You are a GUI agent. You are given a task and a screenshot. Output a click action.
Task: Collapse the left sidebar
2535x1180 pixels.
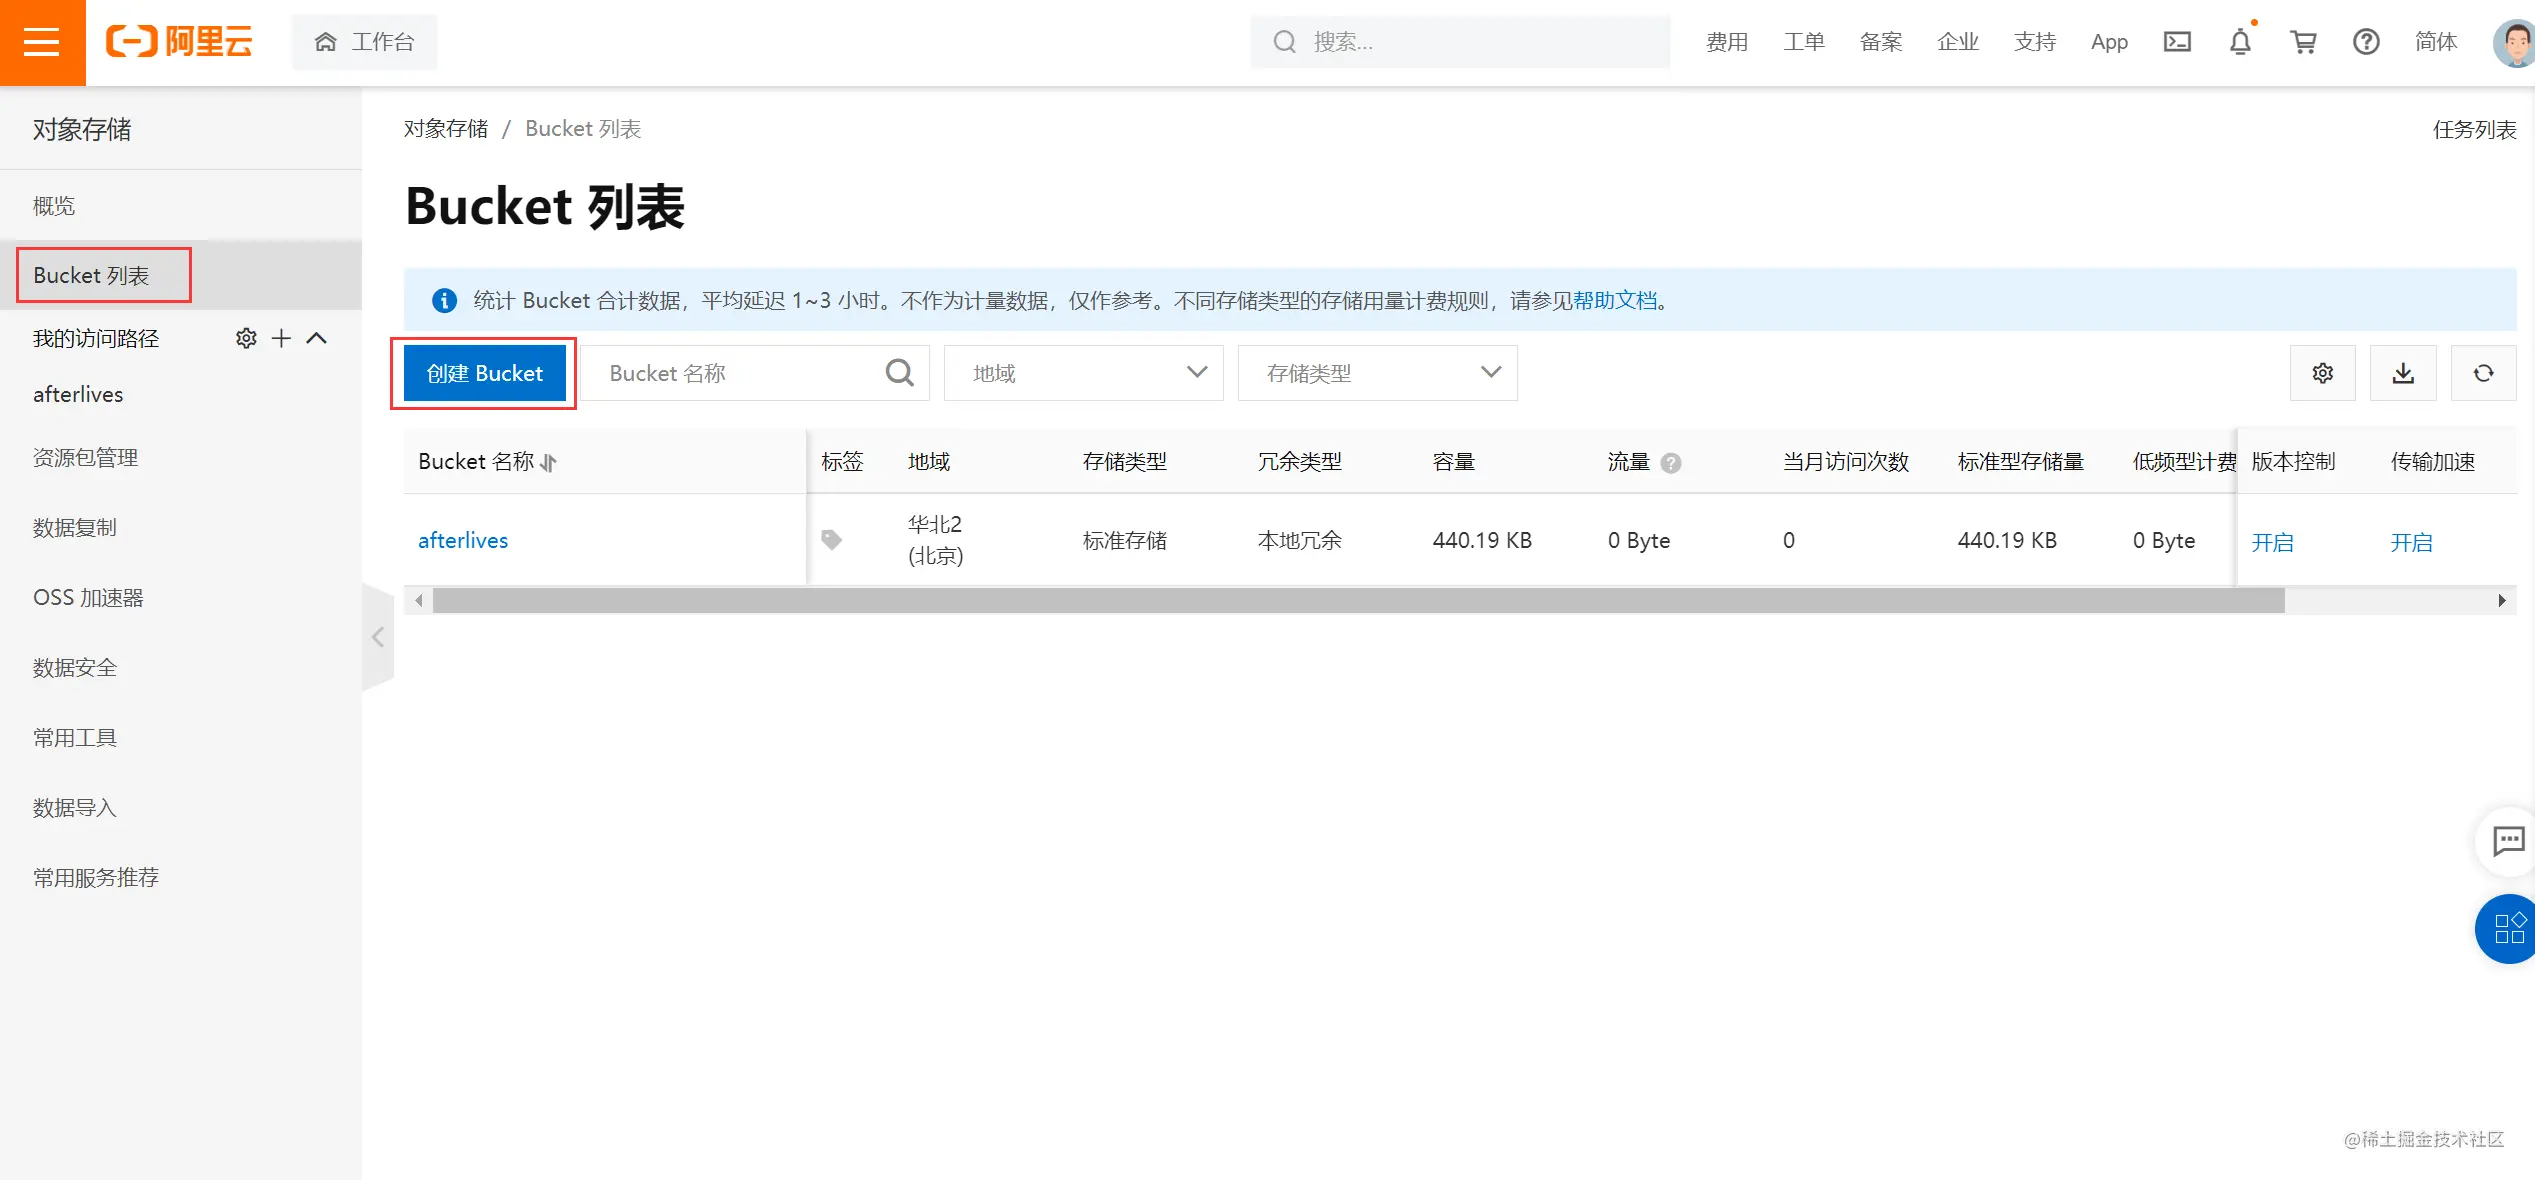(x=378, y=637)
